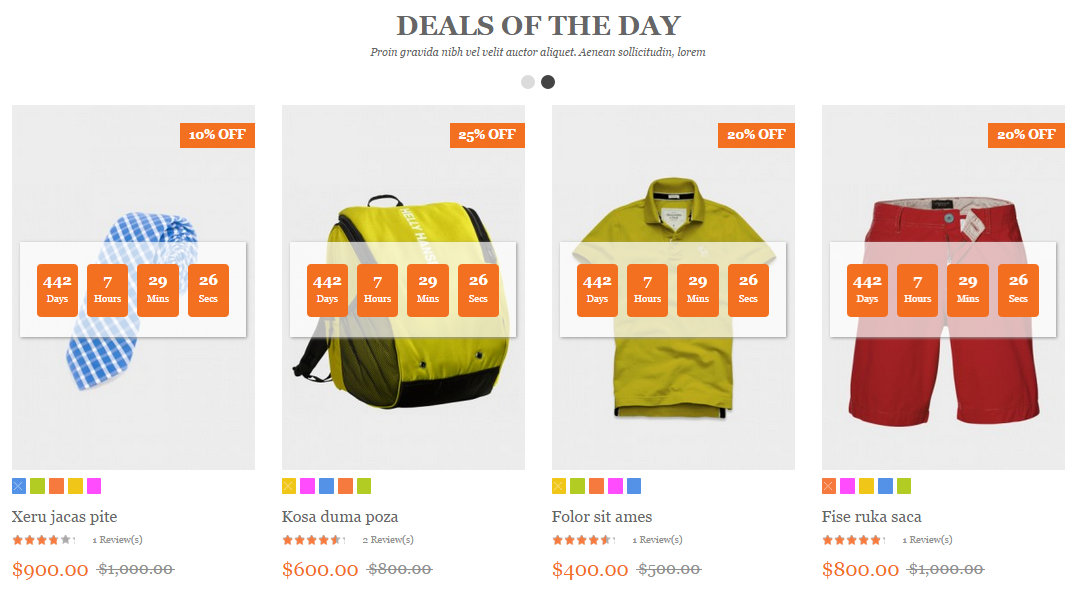Open the Folor sit ames product link
1081x601 pixels.
[x=601, y=517]
